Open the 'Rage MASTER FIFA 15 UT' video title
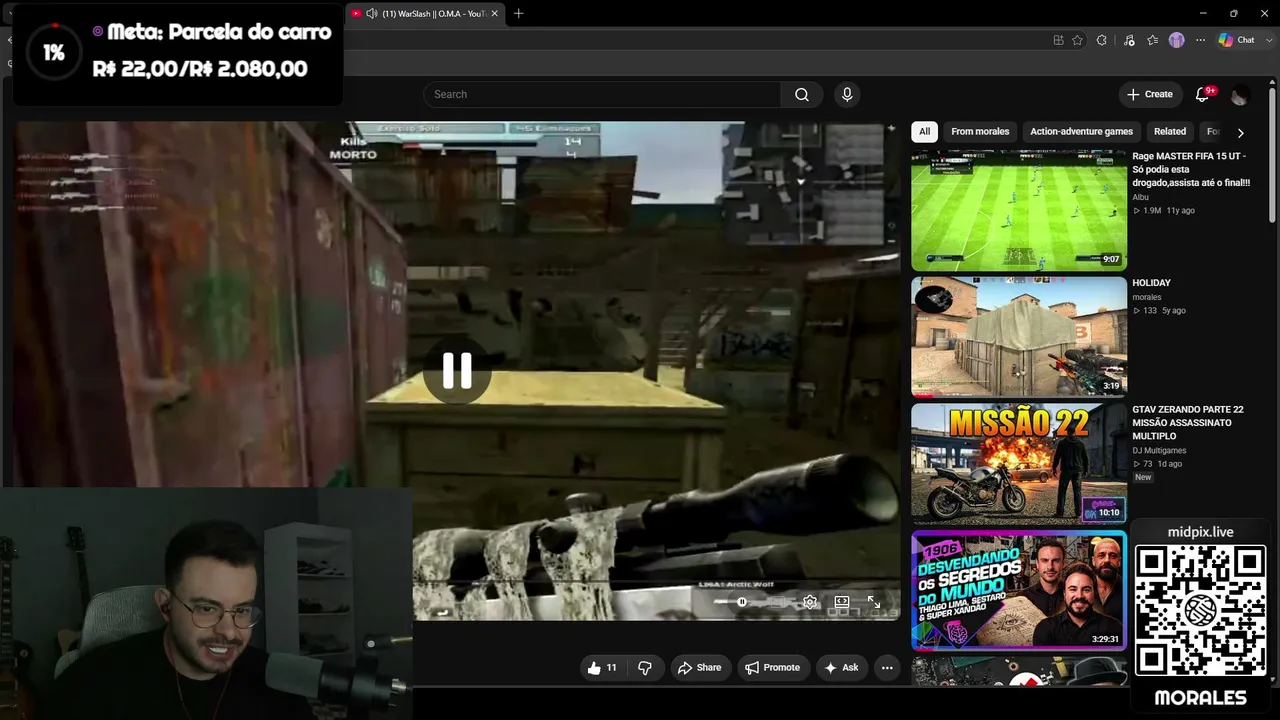The width and height of the screenshot is (1280, 720). [1191, 170]
